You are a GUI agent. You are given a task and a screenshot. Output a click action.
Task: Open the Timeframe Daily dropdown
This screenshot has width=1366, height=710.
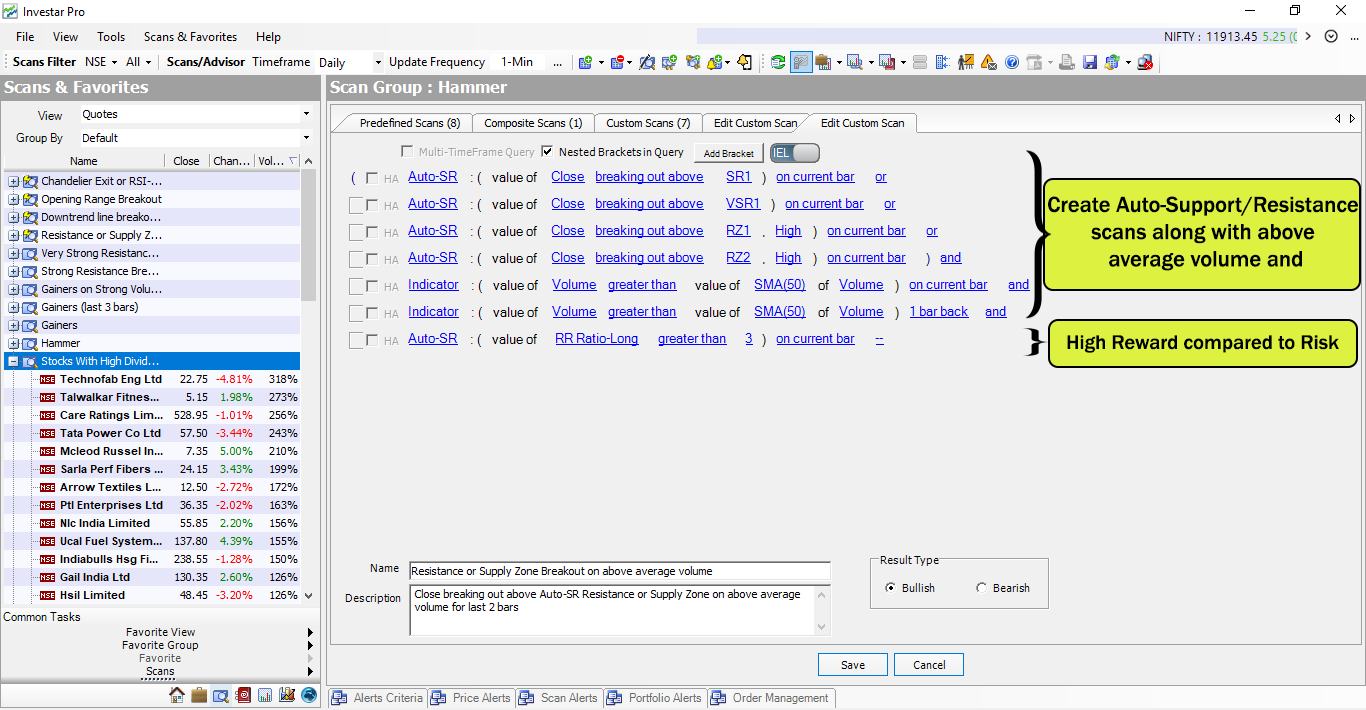[x=377, y=62]
